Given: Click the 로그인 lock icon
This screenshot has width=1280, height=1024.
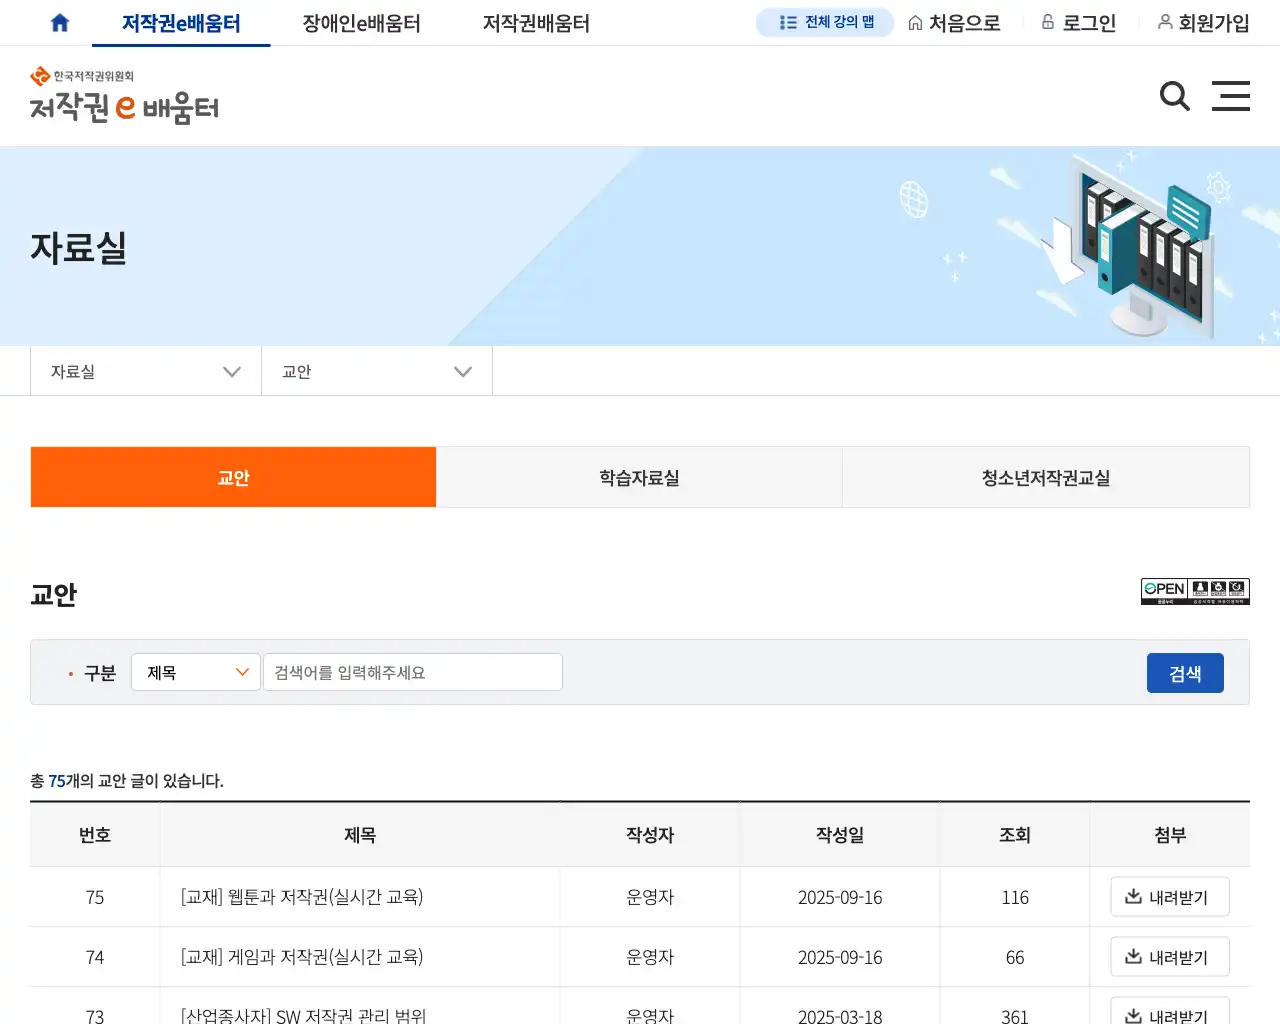Looking at the screenshot, I should click(1048, 21).
